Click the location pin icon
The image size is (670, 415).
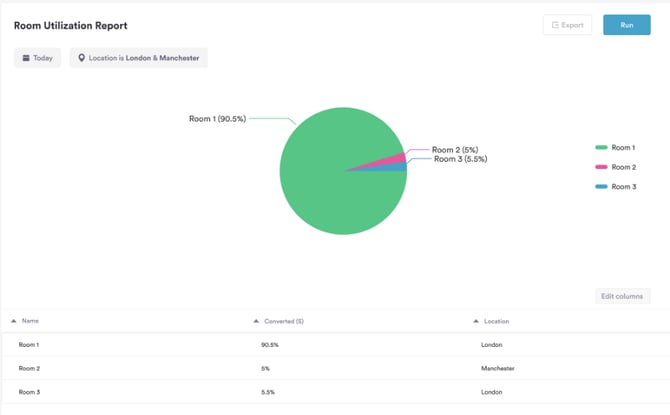tap(82, 58)
